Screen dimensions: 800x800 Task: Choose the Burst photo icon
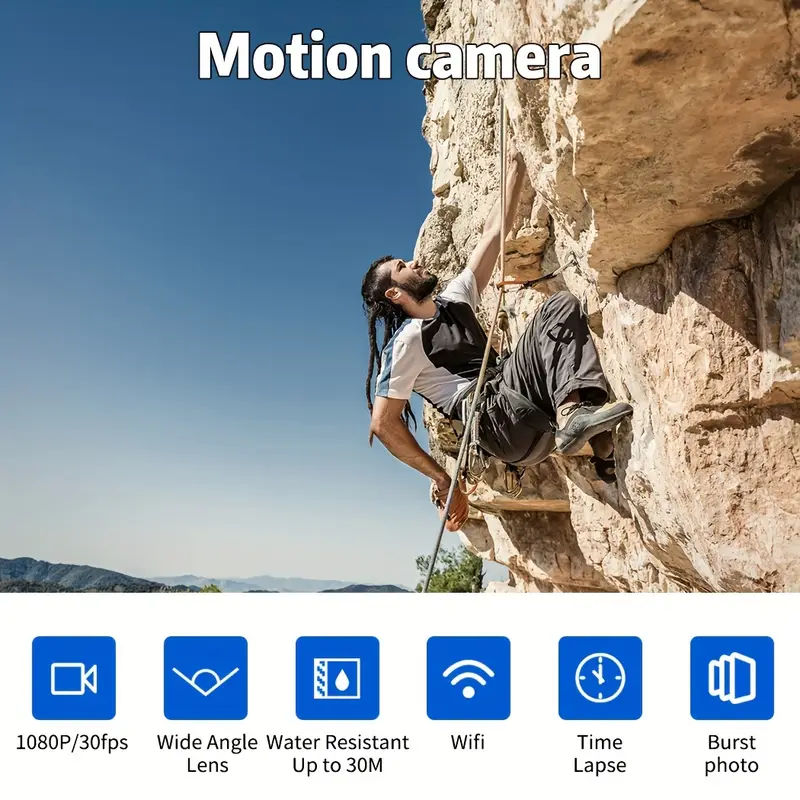pos(732,678)
